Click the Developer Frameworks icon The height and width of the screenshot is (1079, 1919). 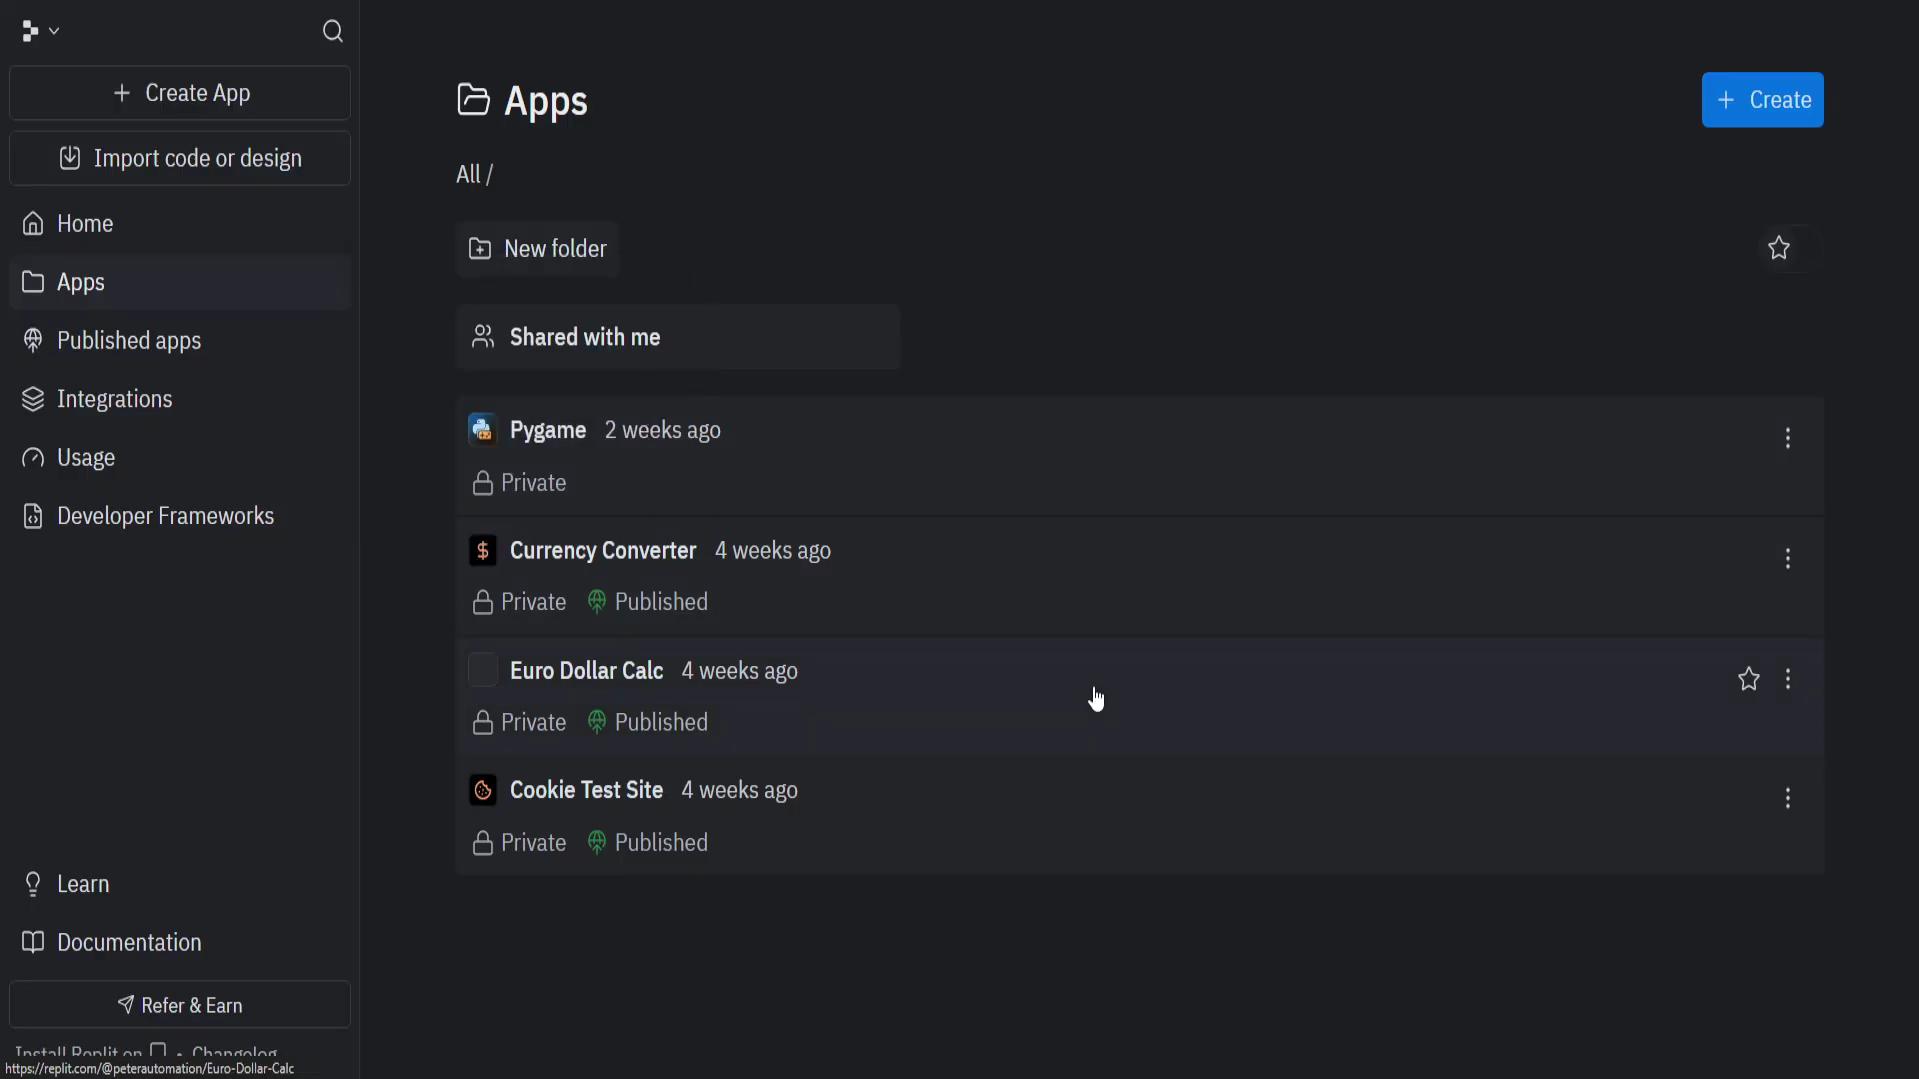pos(33,516)
